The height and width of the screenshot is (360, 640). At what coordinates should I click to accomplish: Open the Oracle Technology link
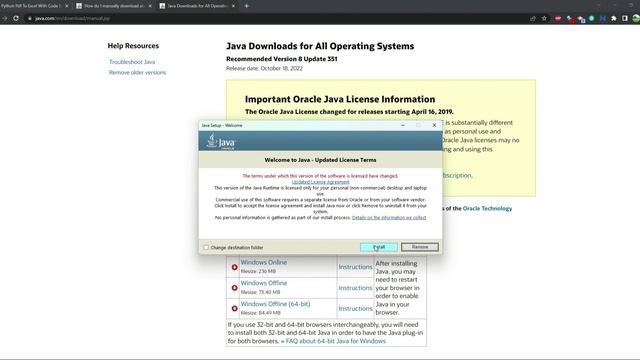(487, 209)
